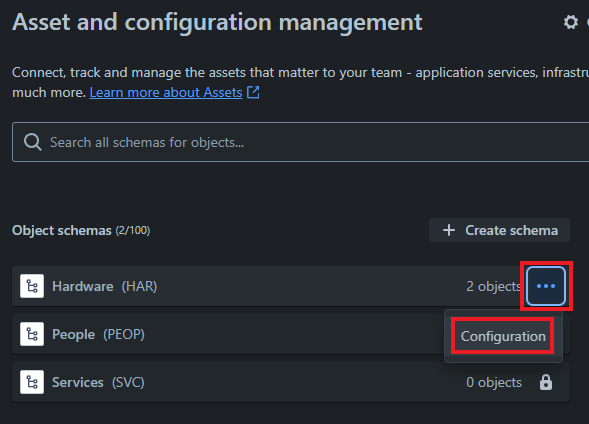Click the magnifier icon in search bar
The width and height of the screenshot is (589, 424).
point(33,142)
